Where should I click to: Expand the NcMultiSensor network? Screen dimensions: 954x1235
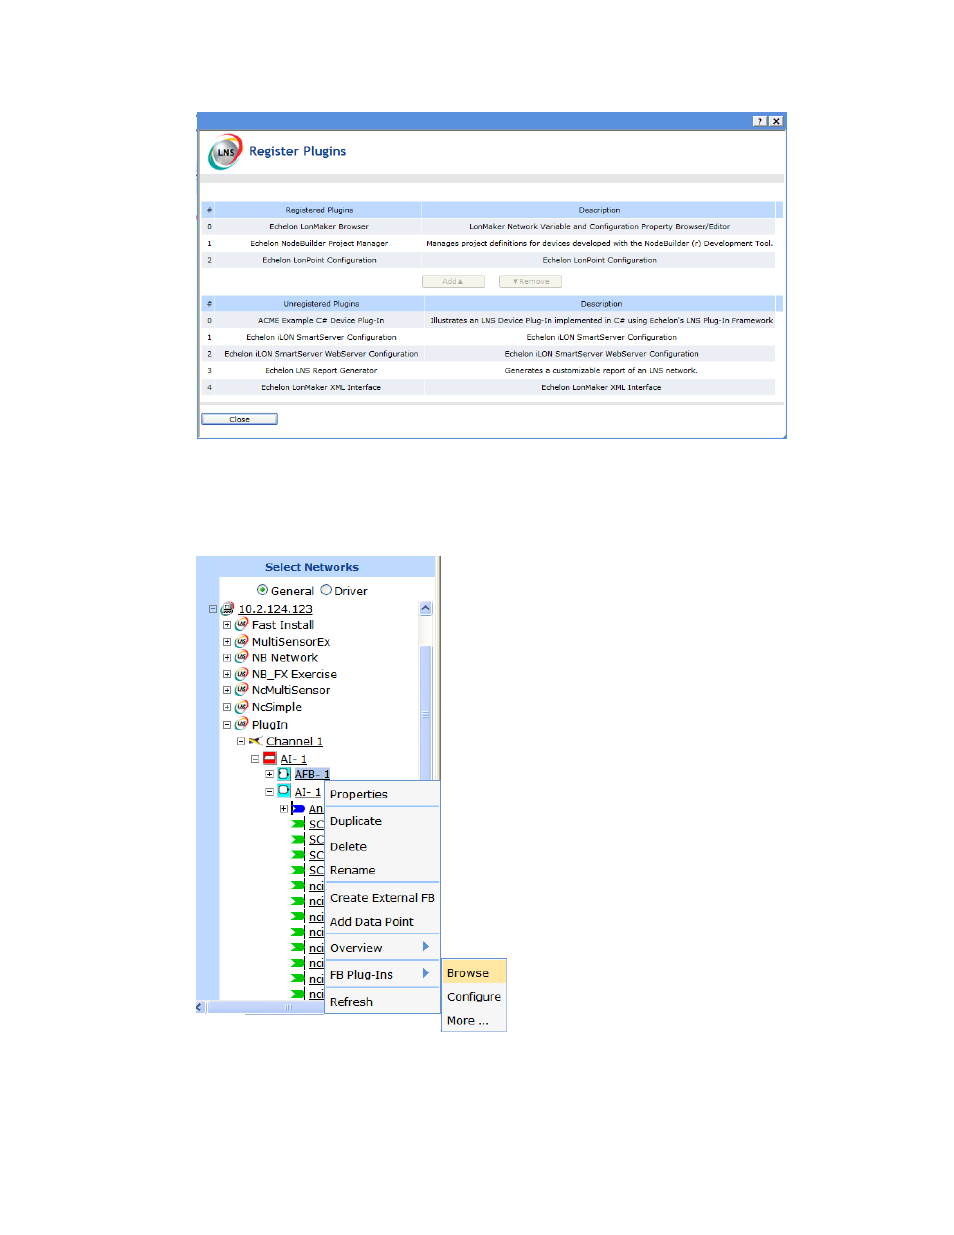click(227, 690)
